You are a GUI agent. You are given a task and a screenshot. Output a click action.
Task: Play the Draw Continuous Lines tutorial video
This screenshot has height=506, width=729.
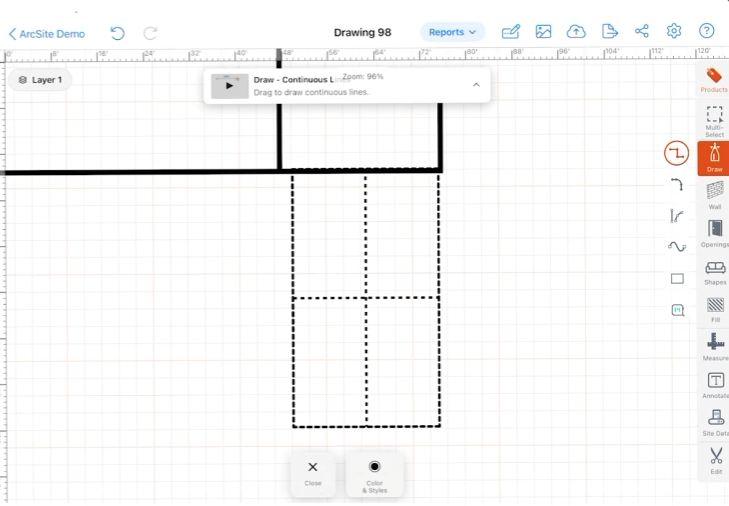click(229, 86)
